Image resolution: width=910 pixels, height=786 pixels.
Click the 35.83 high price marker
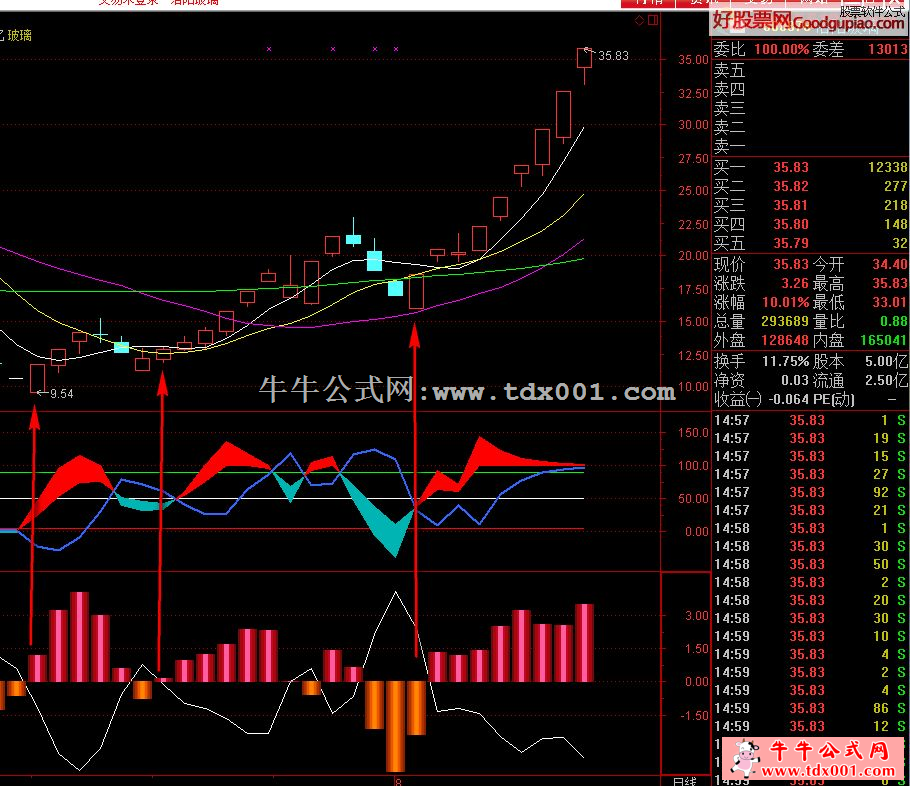pyautogui.click(x=613, y=56)
